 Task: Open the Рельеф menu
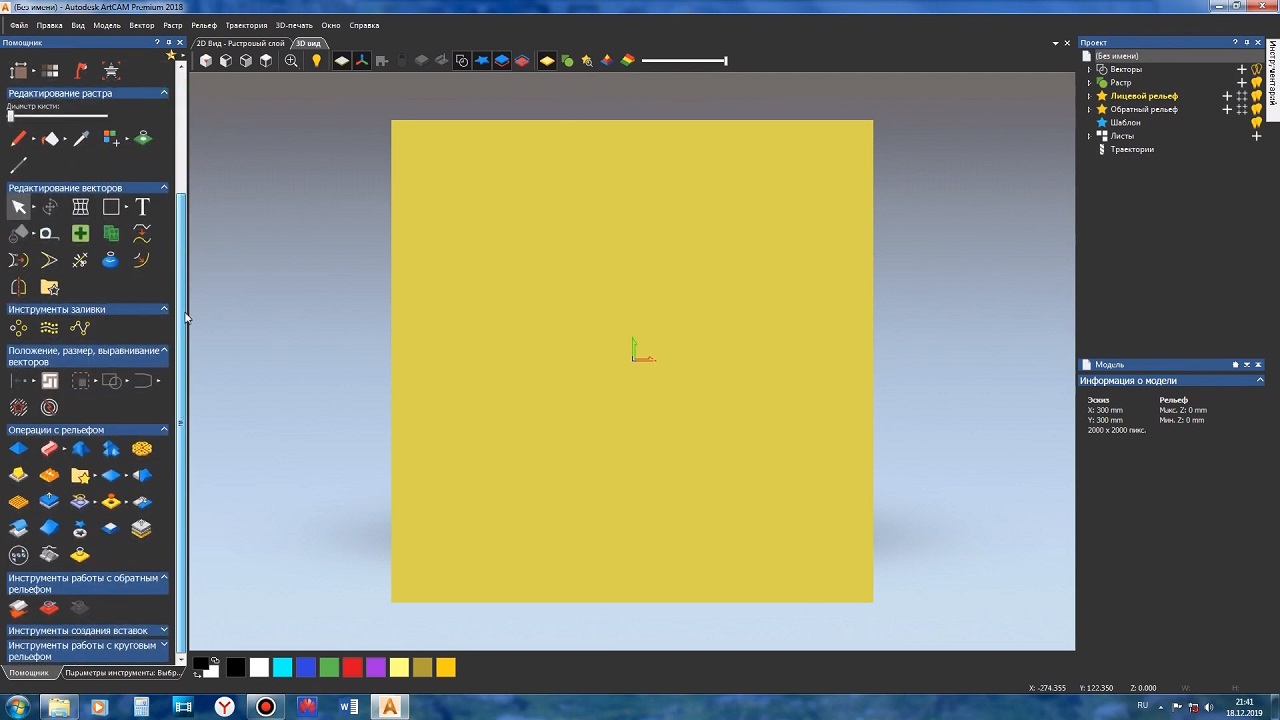204,25
